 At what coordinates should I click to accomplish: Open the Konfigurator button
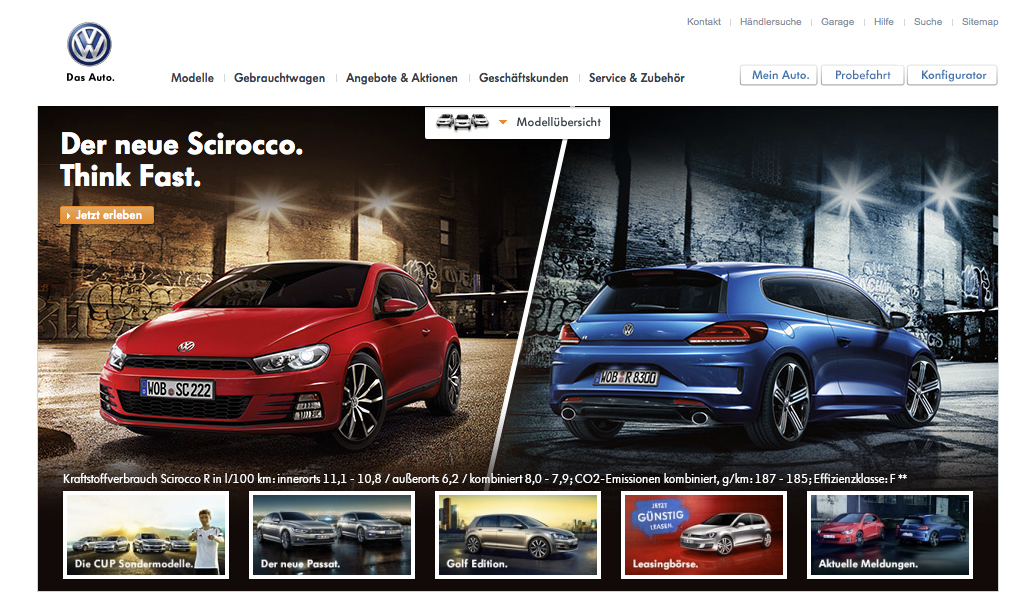(952, 75)
